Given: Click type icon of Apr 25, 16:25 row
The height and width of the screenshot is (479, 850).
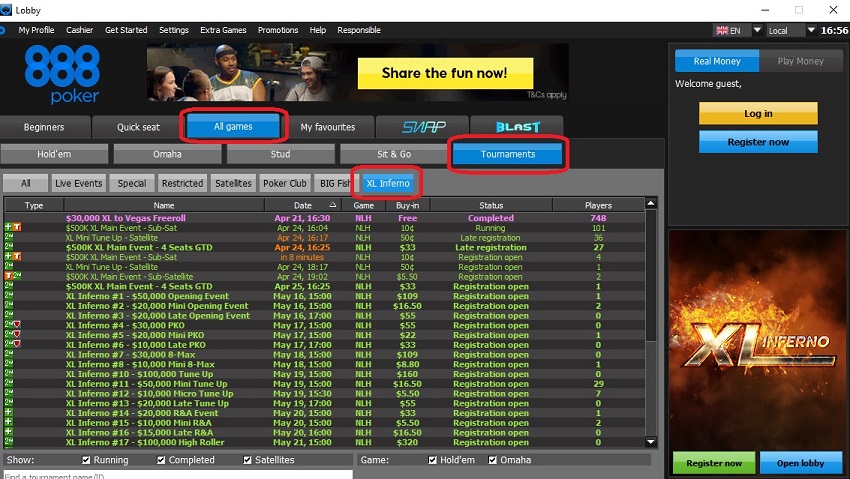Looking at the screenshot, I should tap(9, 286).
